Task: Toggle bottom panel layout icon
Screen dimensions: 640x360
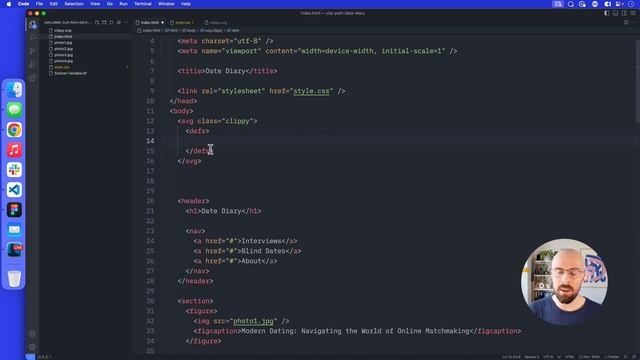Action: pos(616,13)
